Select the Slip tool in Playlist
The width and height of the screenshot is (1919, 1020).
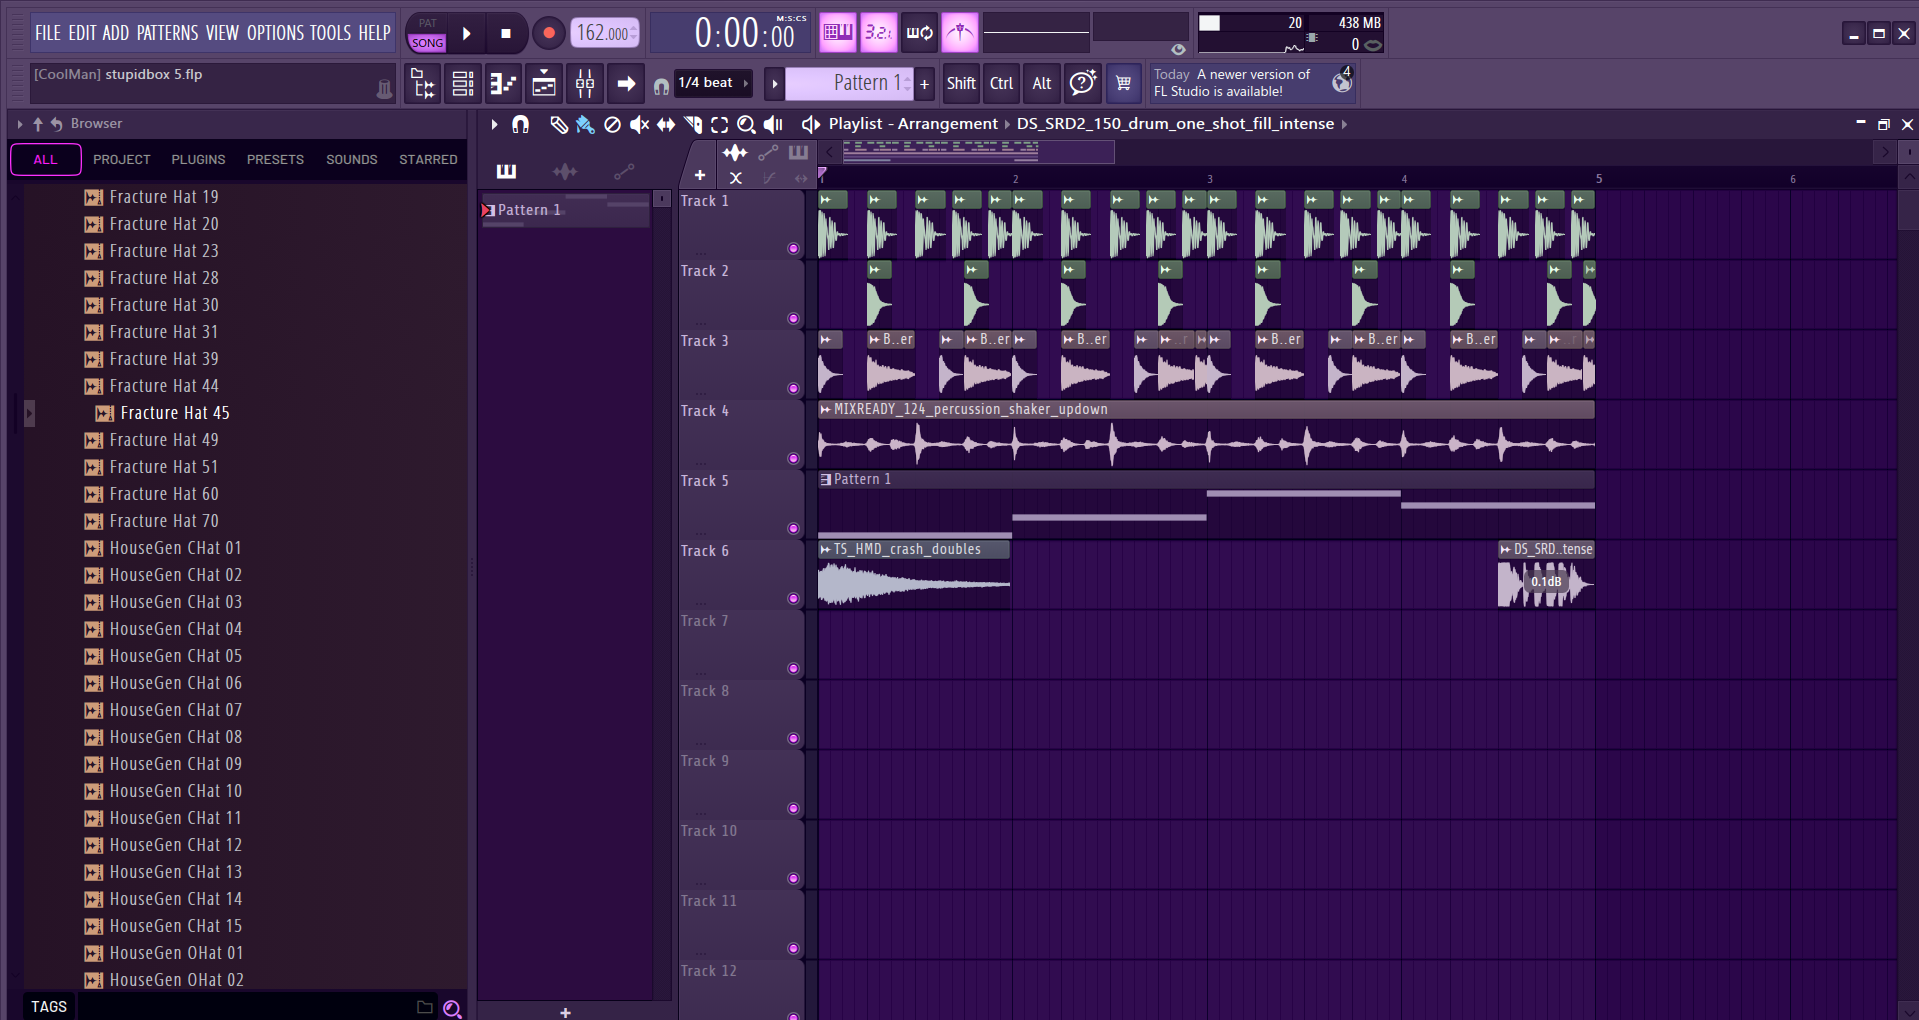[666, 124]
